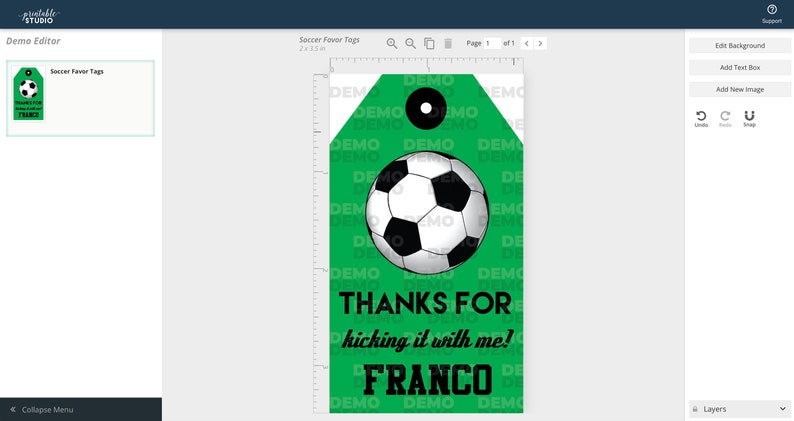The width and height of the screenshot is (794, 421).
Task: Open Edit Background
Action: click(x=740, y=46)
